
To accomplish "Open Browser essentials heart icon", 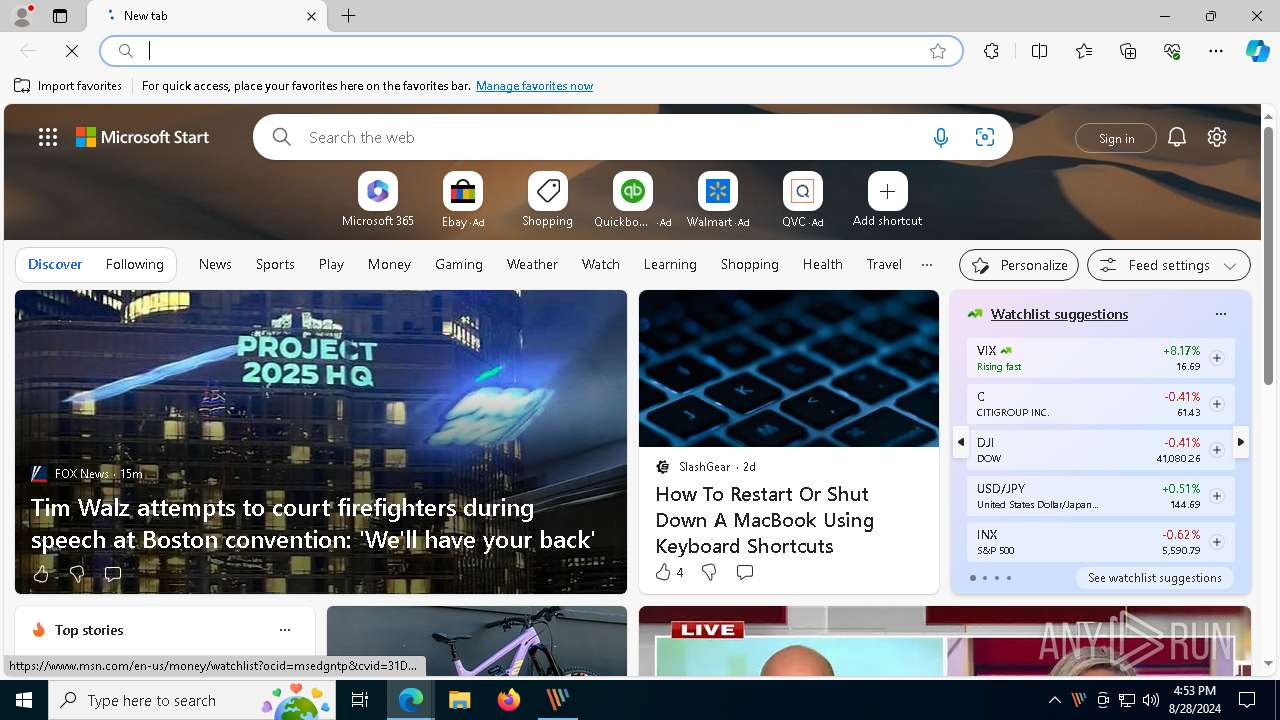I will tap(1172, 51).
